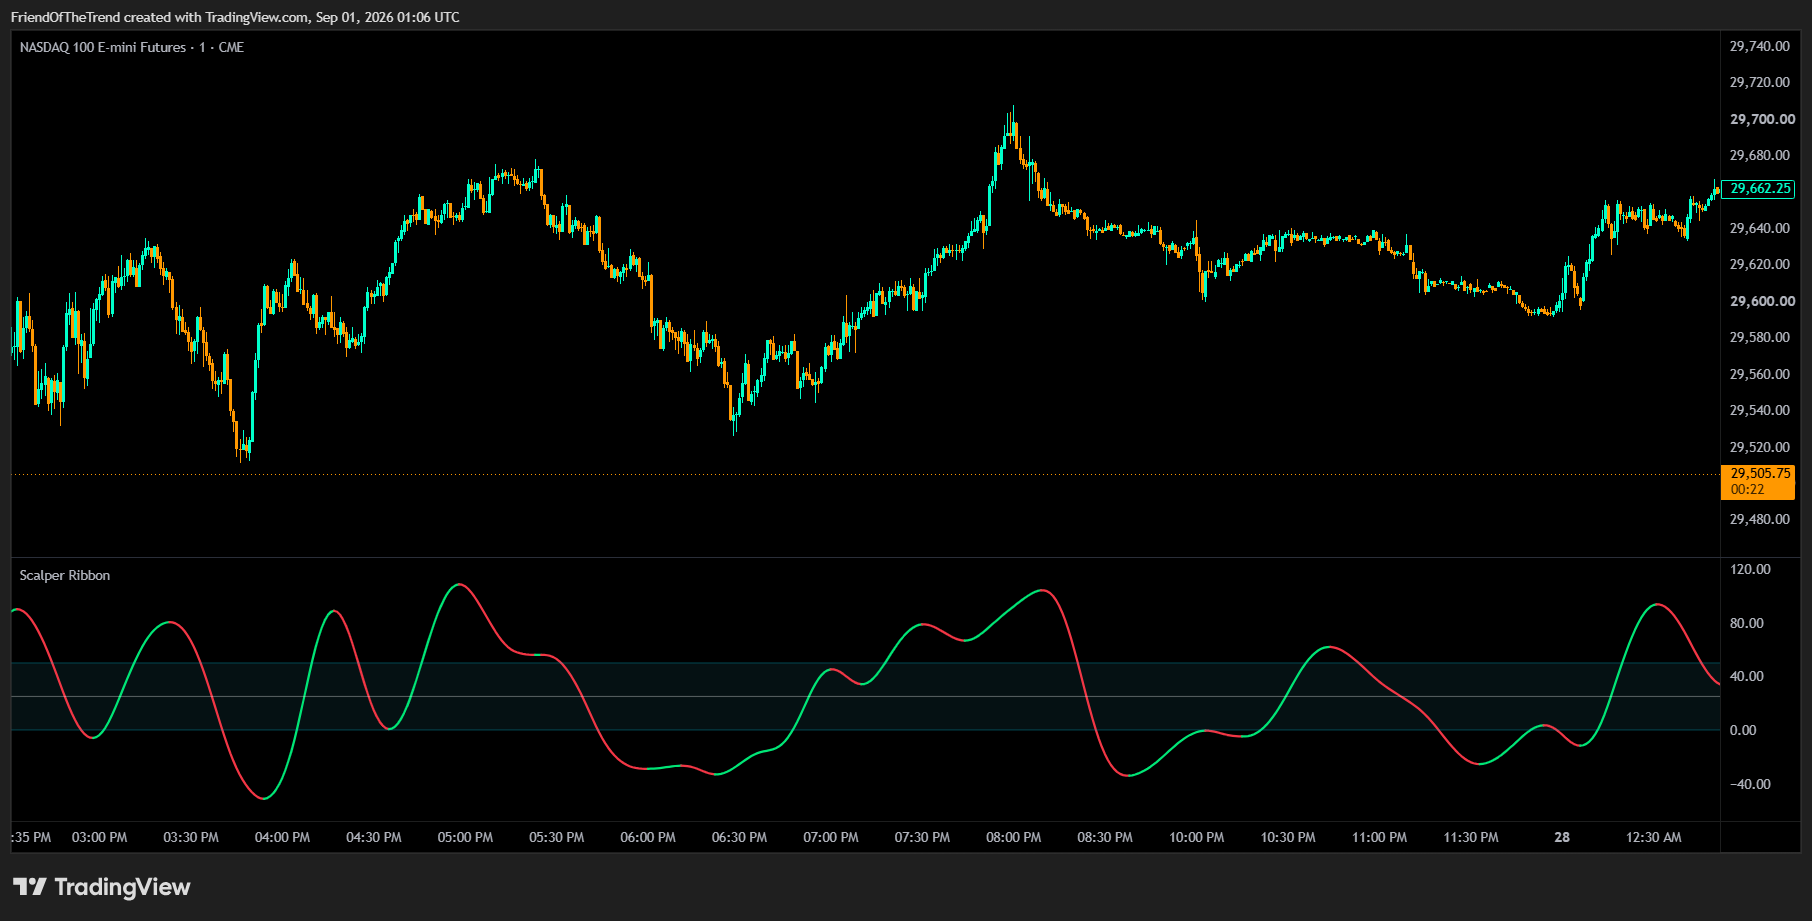Click the 12:30 AM time axis label
Viewport: 1812px width, 921px height.
pos(1654,837)
